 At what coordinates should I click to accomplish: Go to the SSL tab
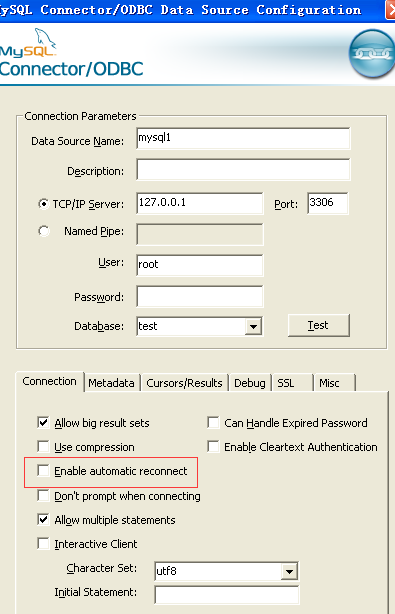point(292,383)
